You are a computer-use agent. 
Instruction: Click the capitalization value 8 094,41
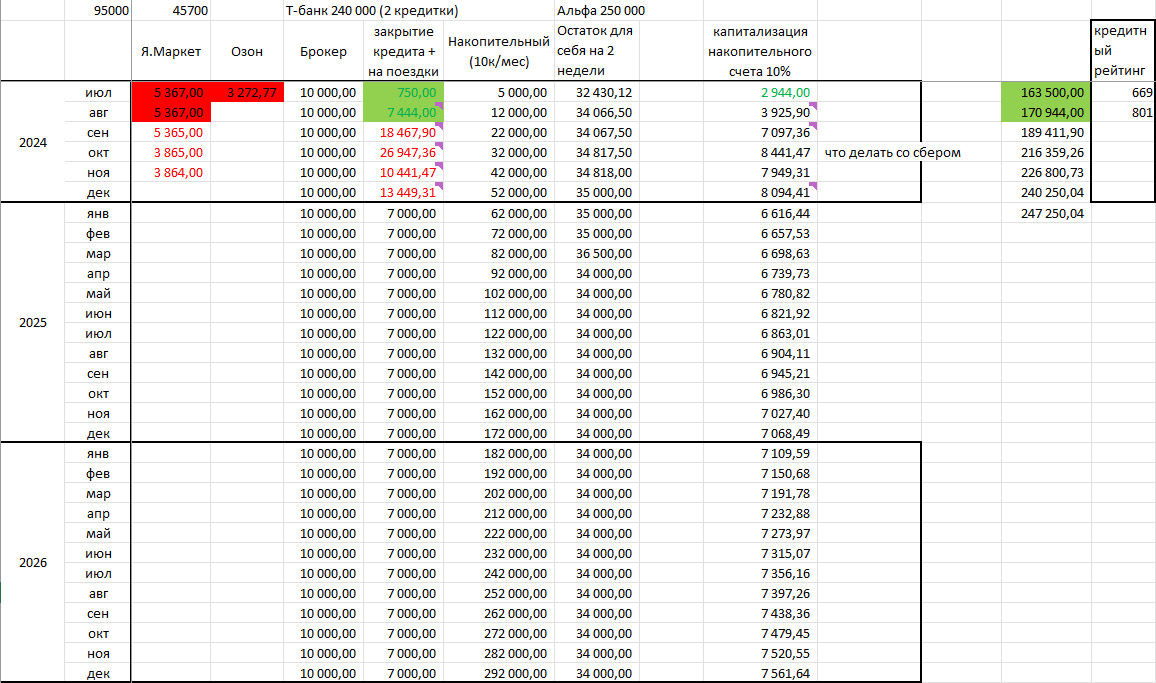click(760, 193)
